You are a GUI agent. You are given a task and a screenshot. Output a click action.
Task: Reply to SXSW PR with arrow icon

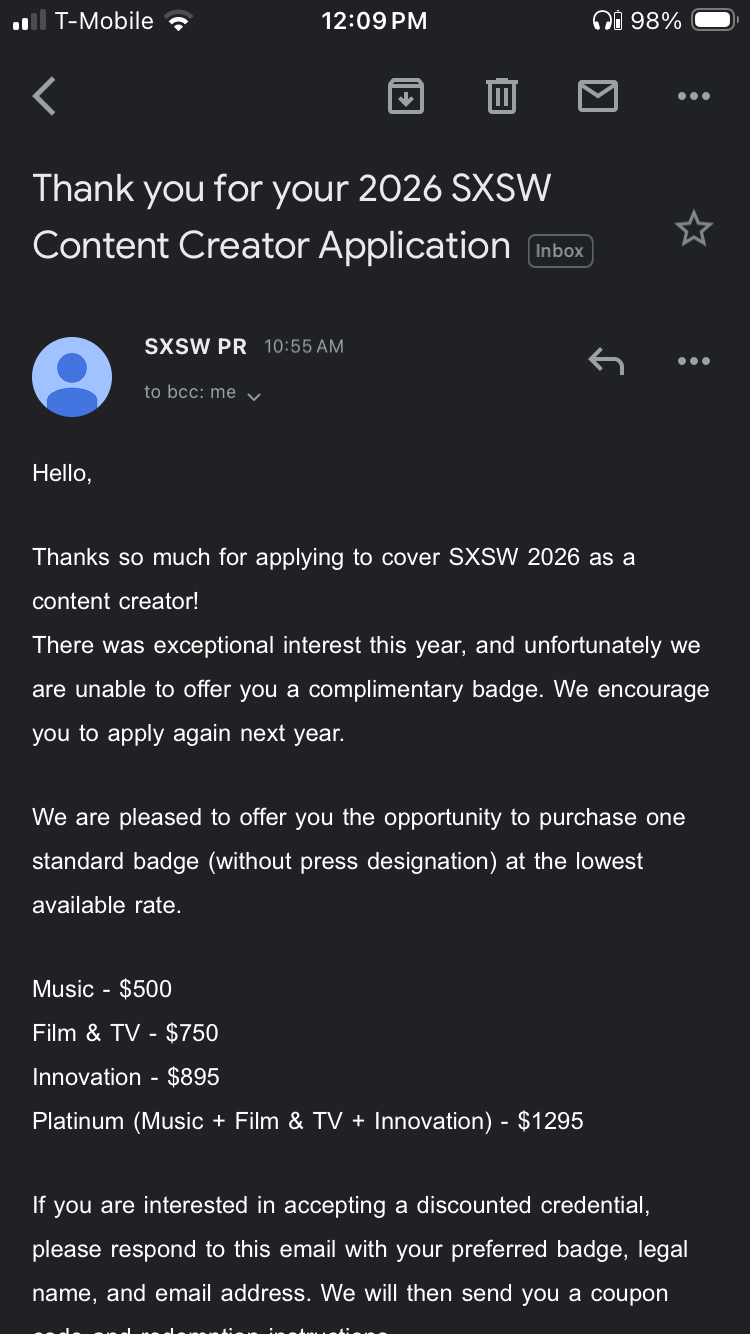(x=606, y=361)
